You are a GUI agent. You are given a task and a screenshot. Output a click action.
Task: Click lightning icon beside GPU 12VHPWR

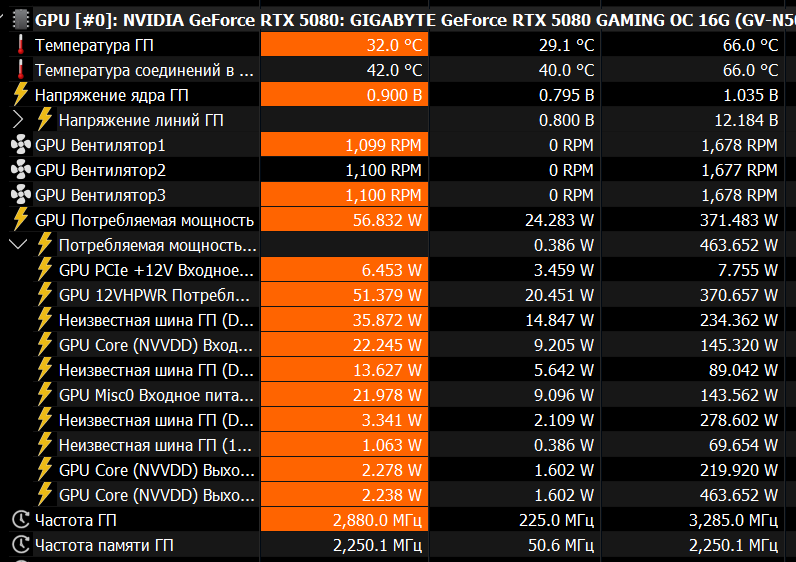pyautogui.click(x=45, y=294)
